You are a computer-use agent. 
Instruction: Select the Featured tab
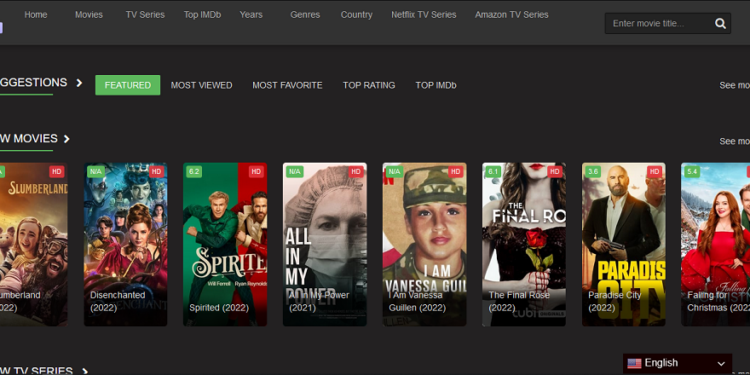128,85
